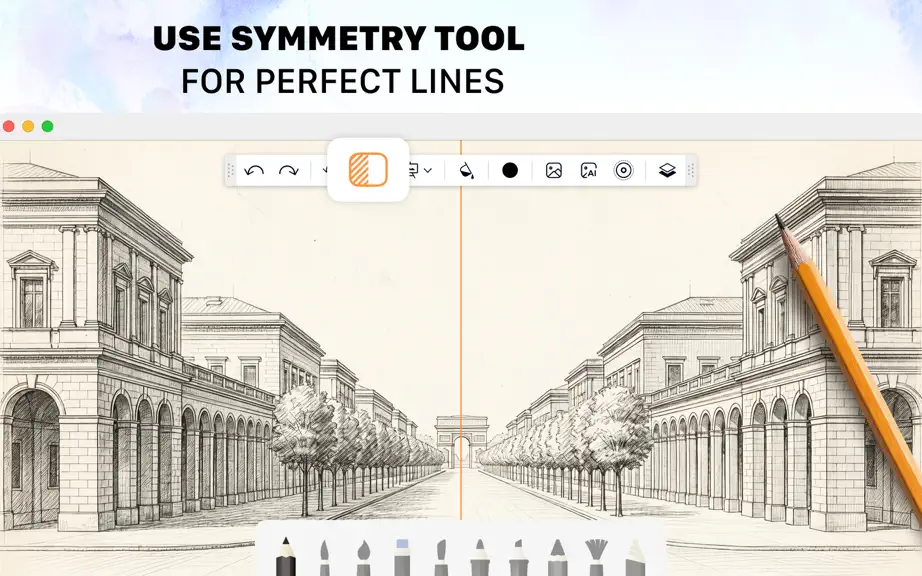Select the chisel-tip marker tool
The image size is (922, 576).
pyautogui.click(x=518, y=558)
